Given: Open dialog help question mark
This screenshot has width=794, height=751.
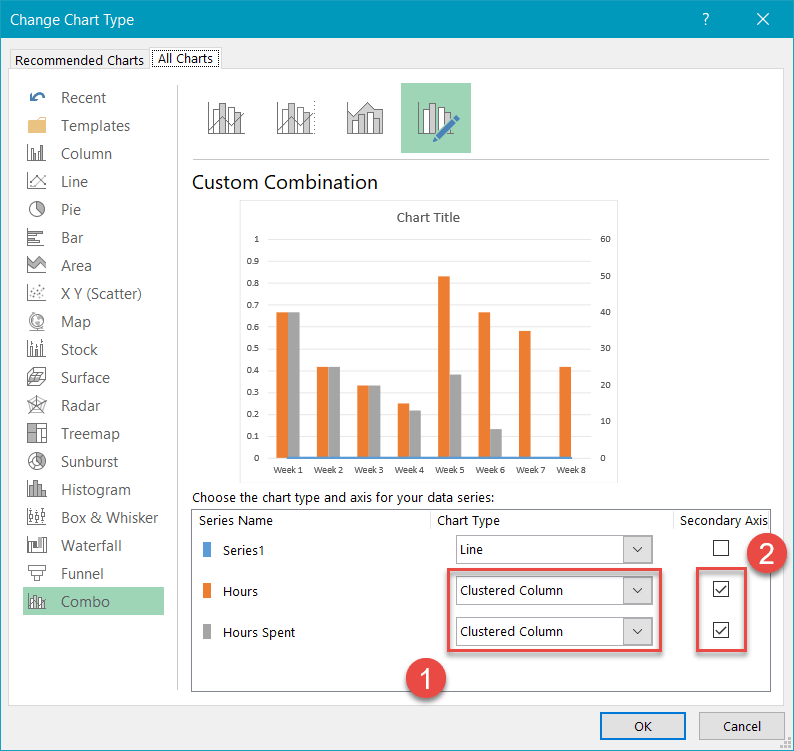Looking at the screenshot, I should (705, 19).
